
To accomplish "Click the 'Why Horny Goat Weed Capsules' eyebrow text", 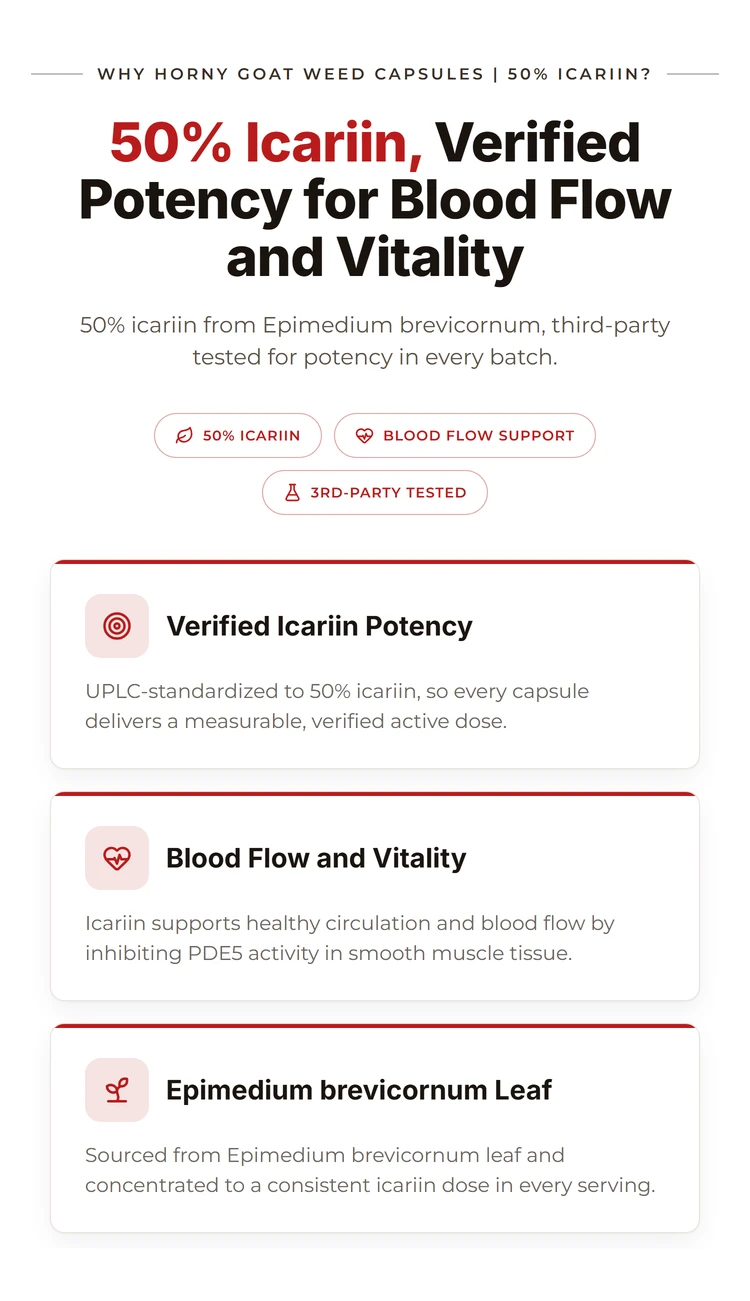I will click(290, 74).
